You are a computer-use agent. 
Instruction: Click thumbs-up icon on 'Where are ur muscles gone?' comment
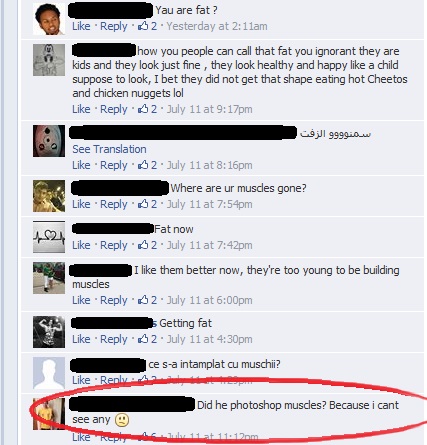pos(143,204)
